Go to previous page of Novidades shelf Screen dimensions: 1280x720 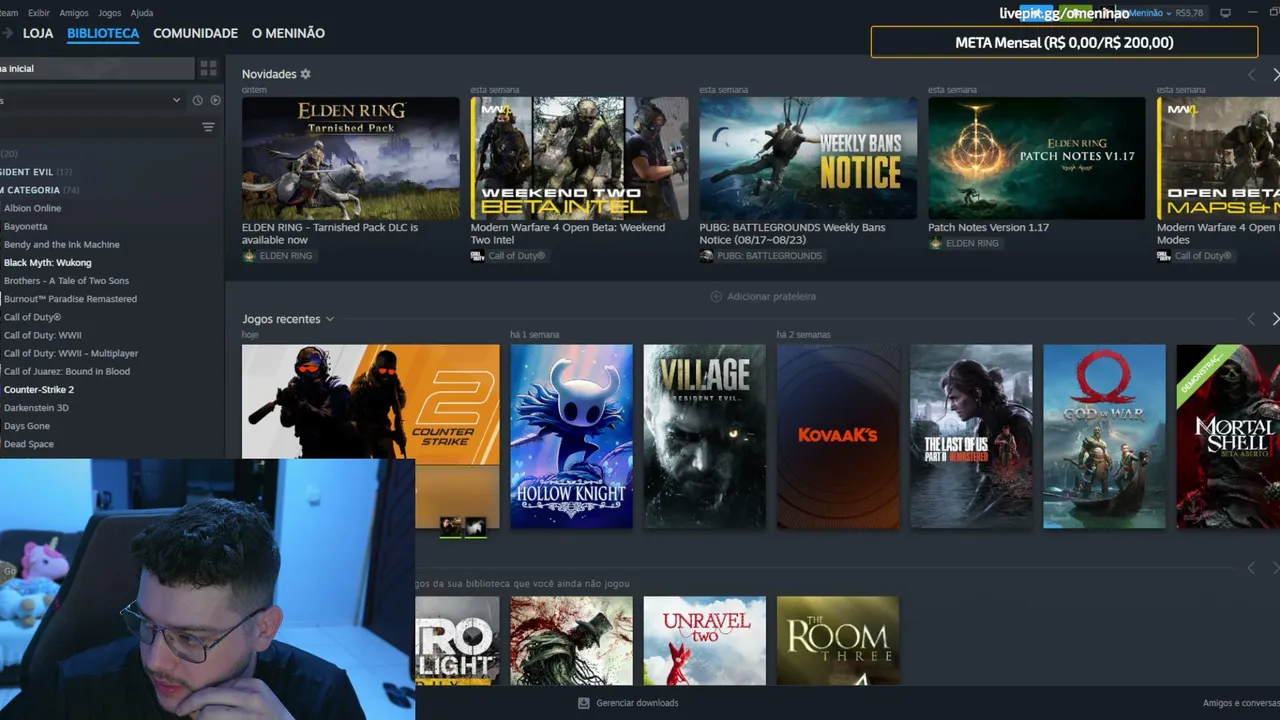coord(1251,75)
